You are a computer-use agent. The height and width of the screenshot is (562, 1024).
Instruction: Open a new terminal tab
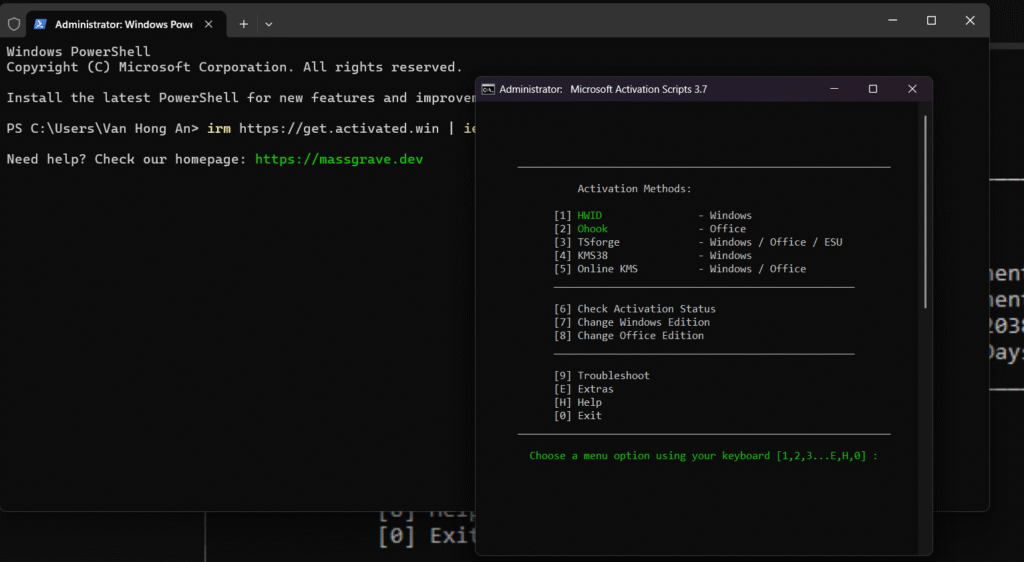(x=243, y=23)
